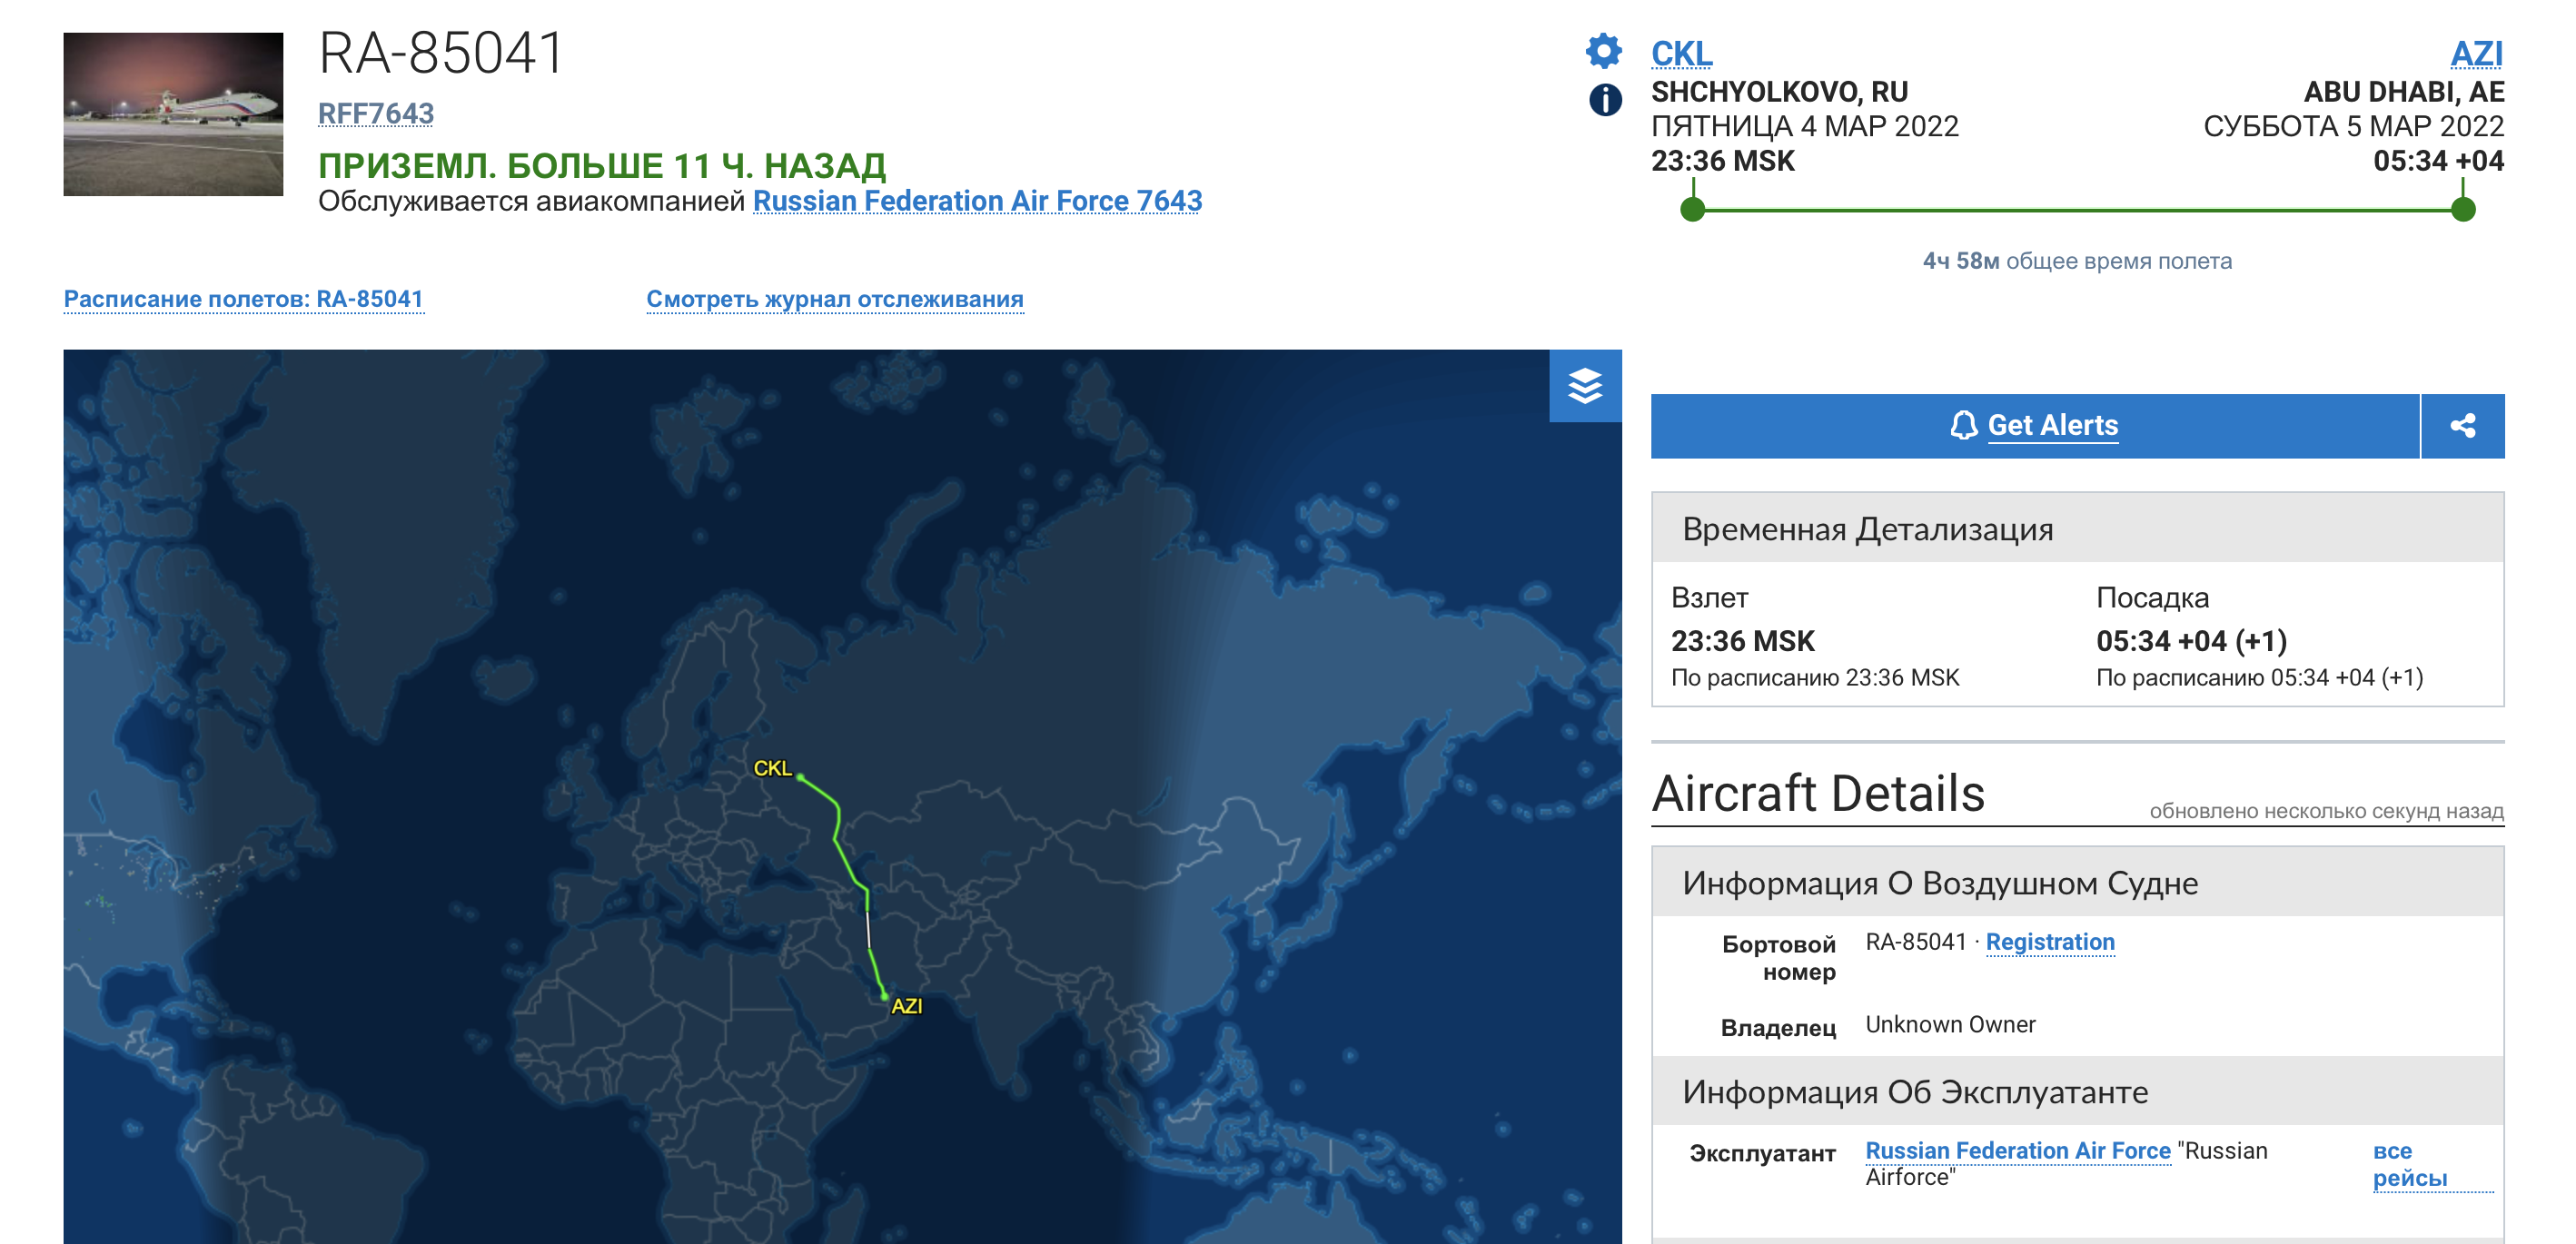The height and width of the screenshot is (1244, 2576).
Task: Click the bell icon in Get Alerts
Action: [1963, 426]
